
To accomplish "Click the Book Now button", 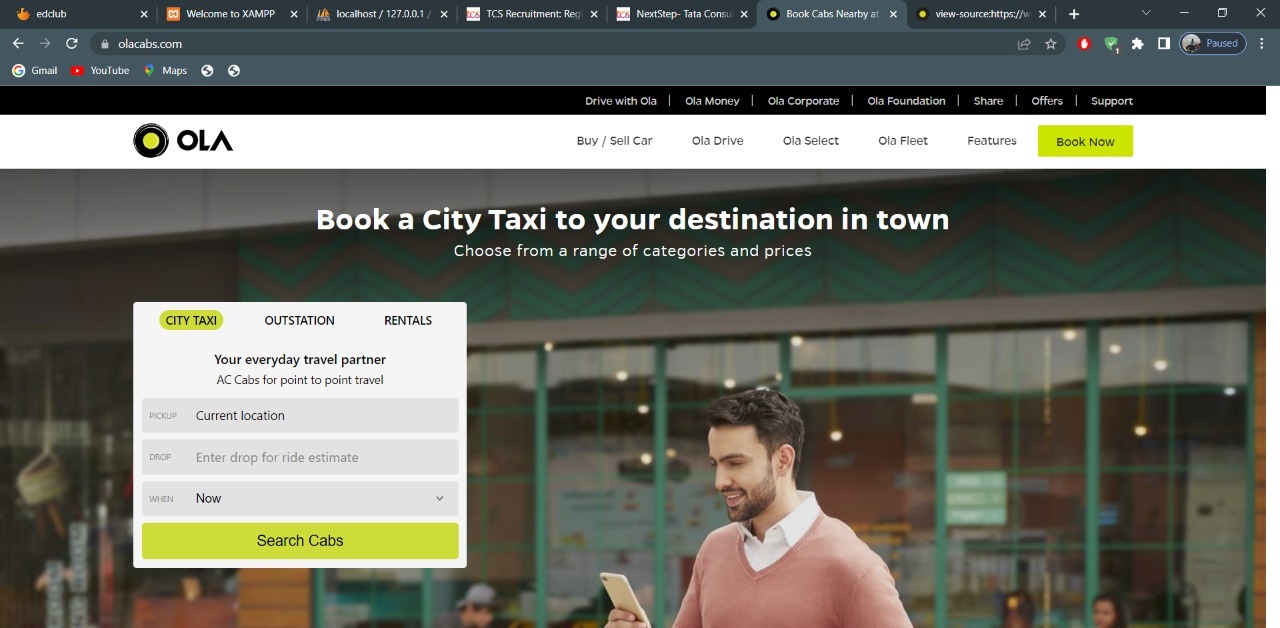I will [x=1085, y=141].
